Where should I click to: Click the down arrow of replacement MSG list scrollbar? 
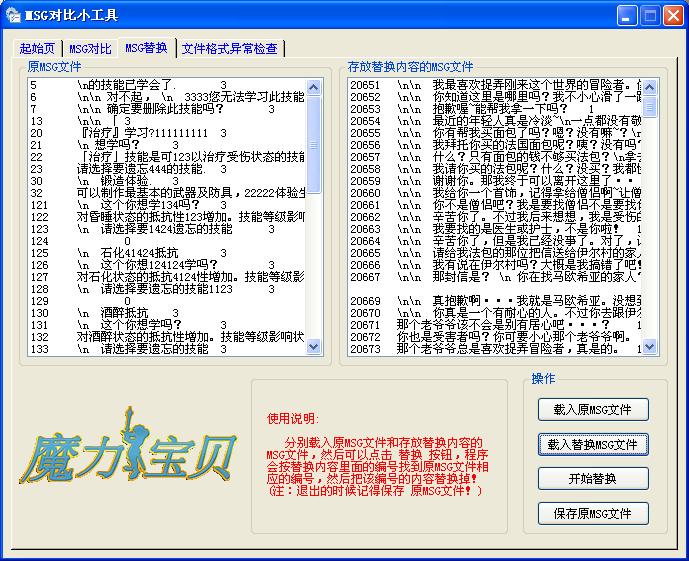click(650, 348)
